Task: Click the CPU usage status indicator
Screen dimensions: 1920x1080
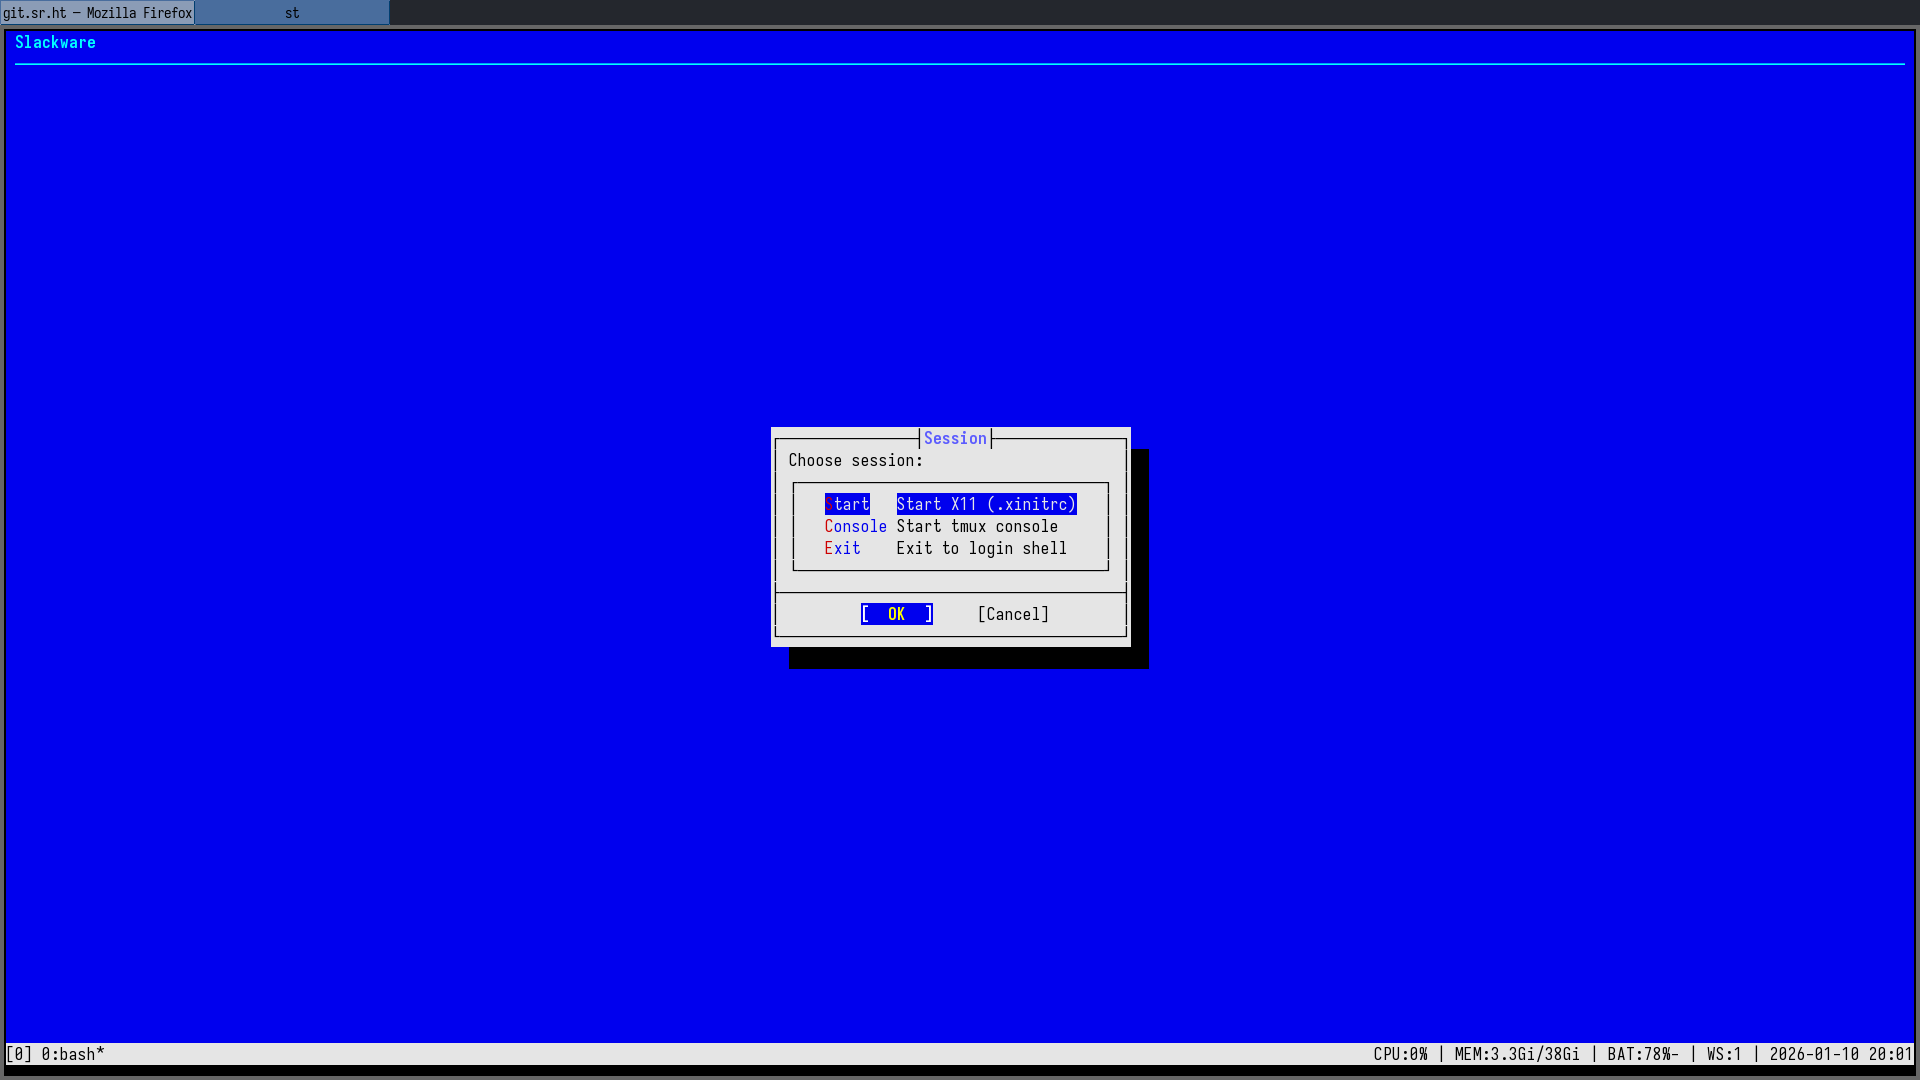Action: point(1400,1054)
